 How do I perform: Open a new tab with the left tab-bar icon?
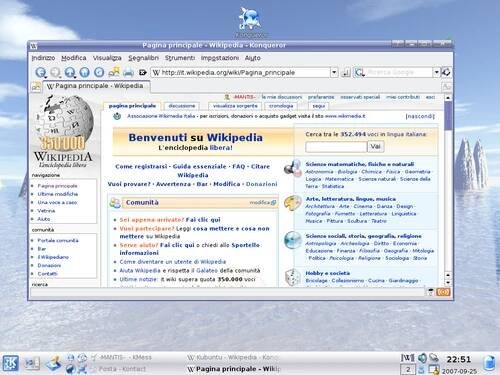35,87
